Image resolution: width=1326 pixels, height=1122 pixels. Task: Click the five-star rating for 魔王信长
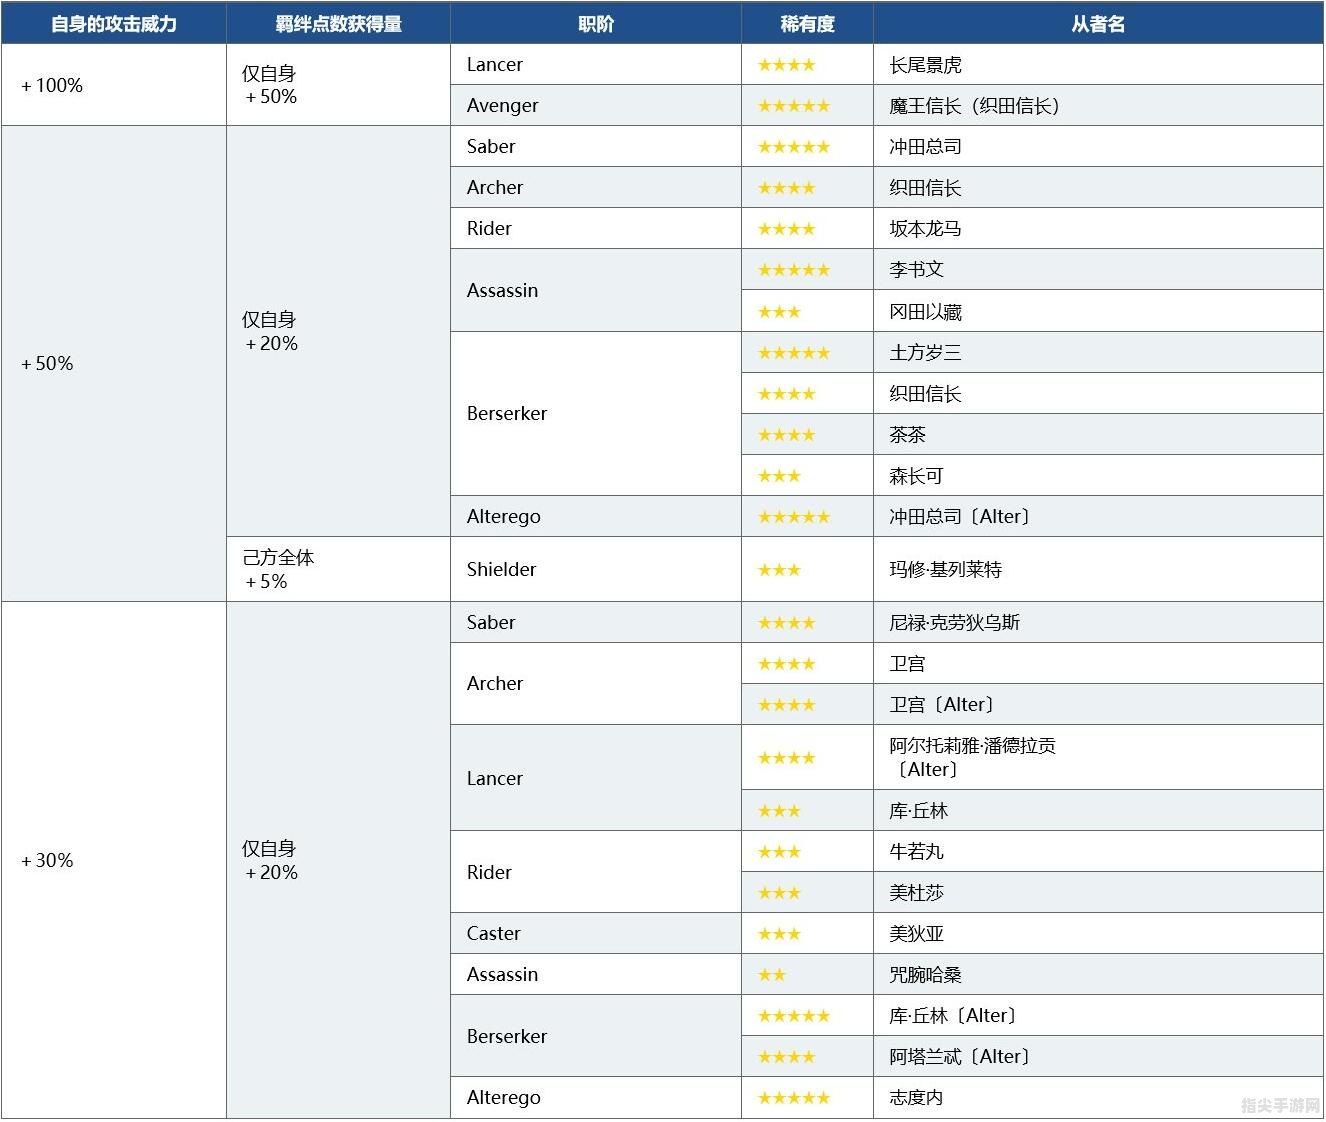pos(794,106)
